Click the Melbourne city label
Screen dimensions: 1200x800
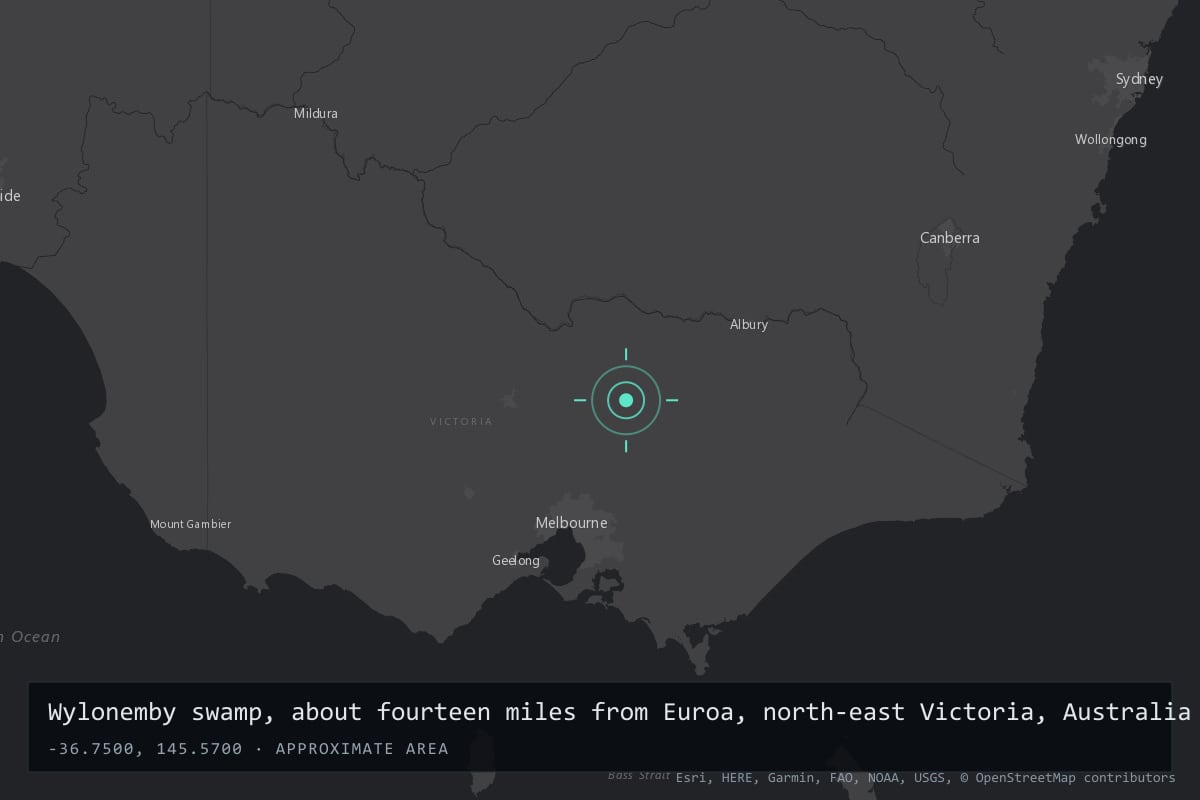click(571, 523)
